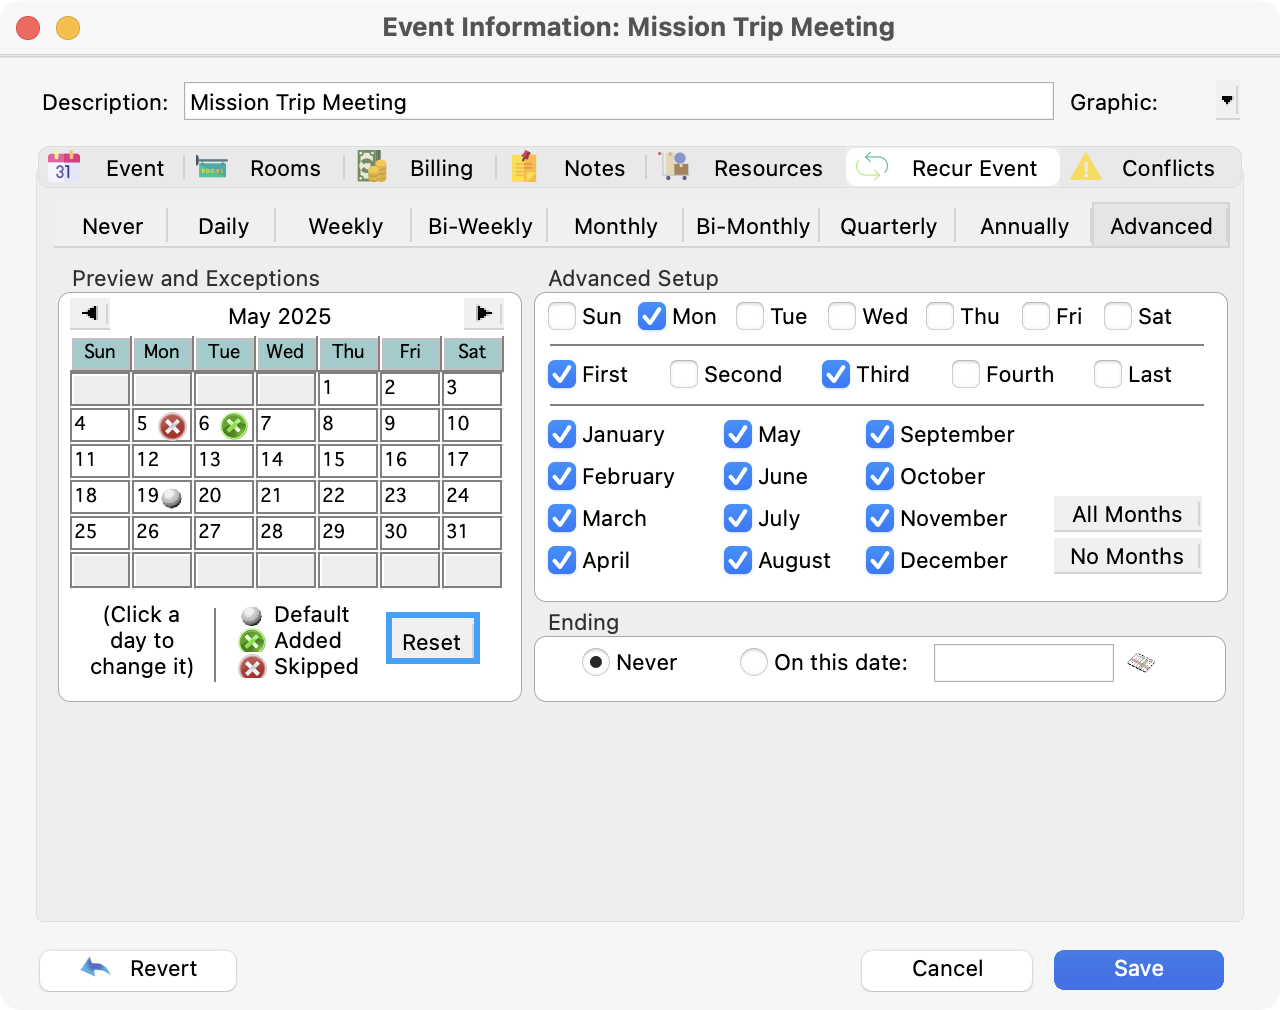1280x1010 pixels.
Task: Click the Conflicts warning triangle icon
Action: [1086, 168]
